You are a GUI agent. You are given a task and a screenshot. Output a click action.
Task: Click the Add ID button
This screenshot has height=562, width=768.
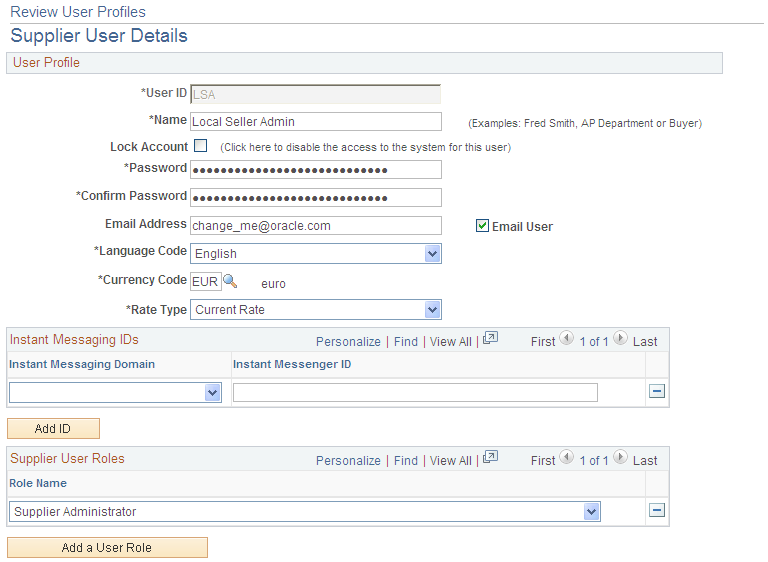click(53, 429)
